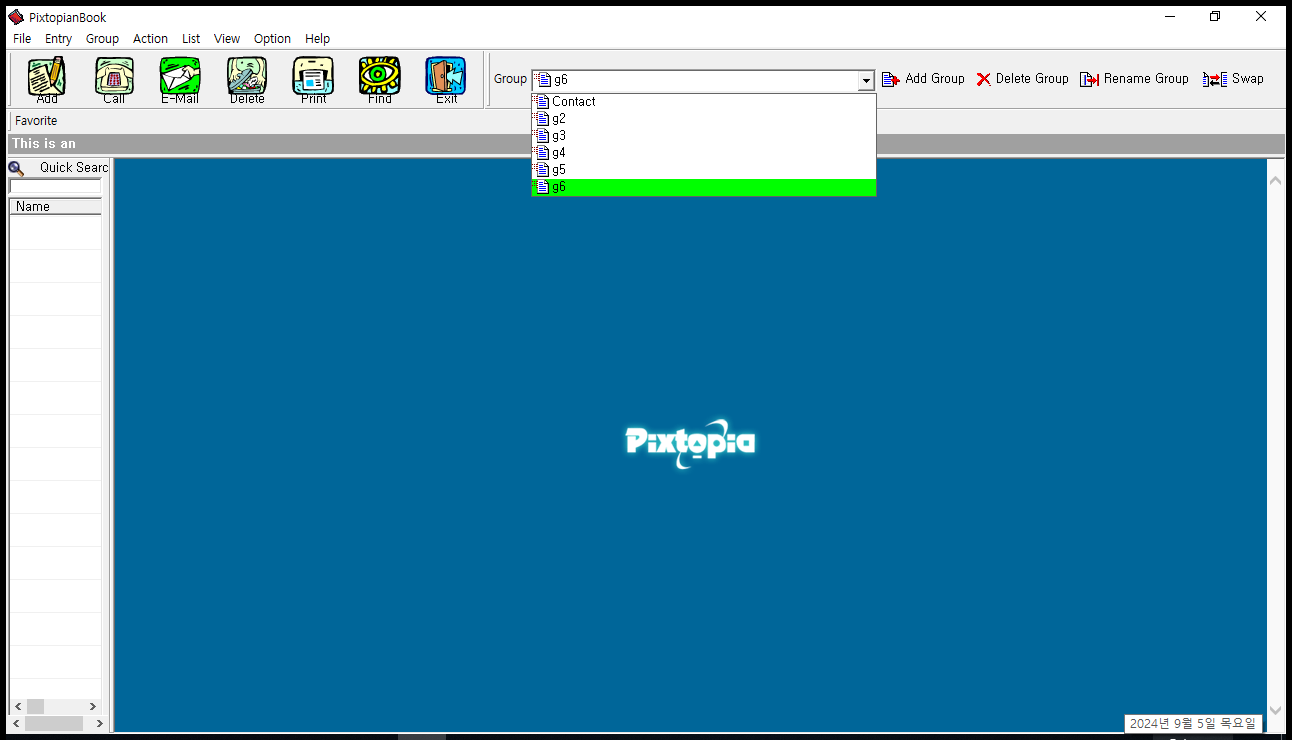Click the main panel's scroll-up arrow
The image size is (1292, 740).
pos(1275,180)
